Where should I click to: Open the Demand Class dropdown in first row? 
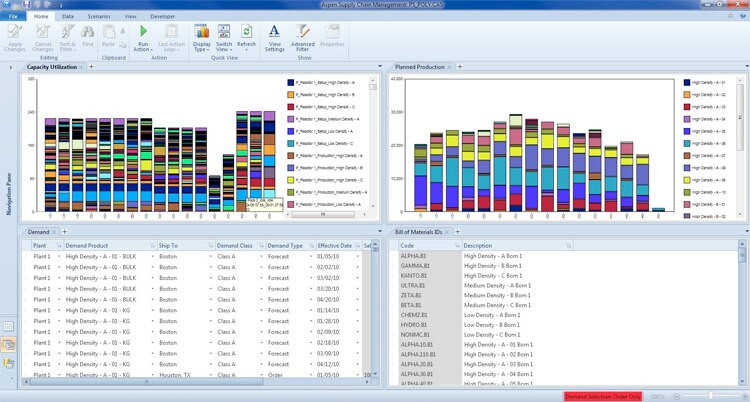pos(262,256)
